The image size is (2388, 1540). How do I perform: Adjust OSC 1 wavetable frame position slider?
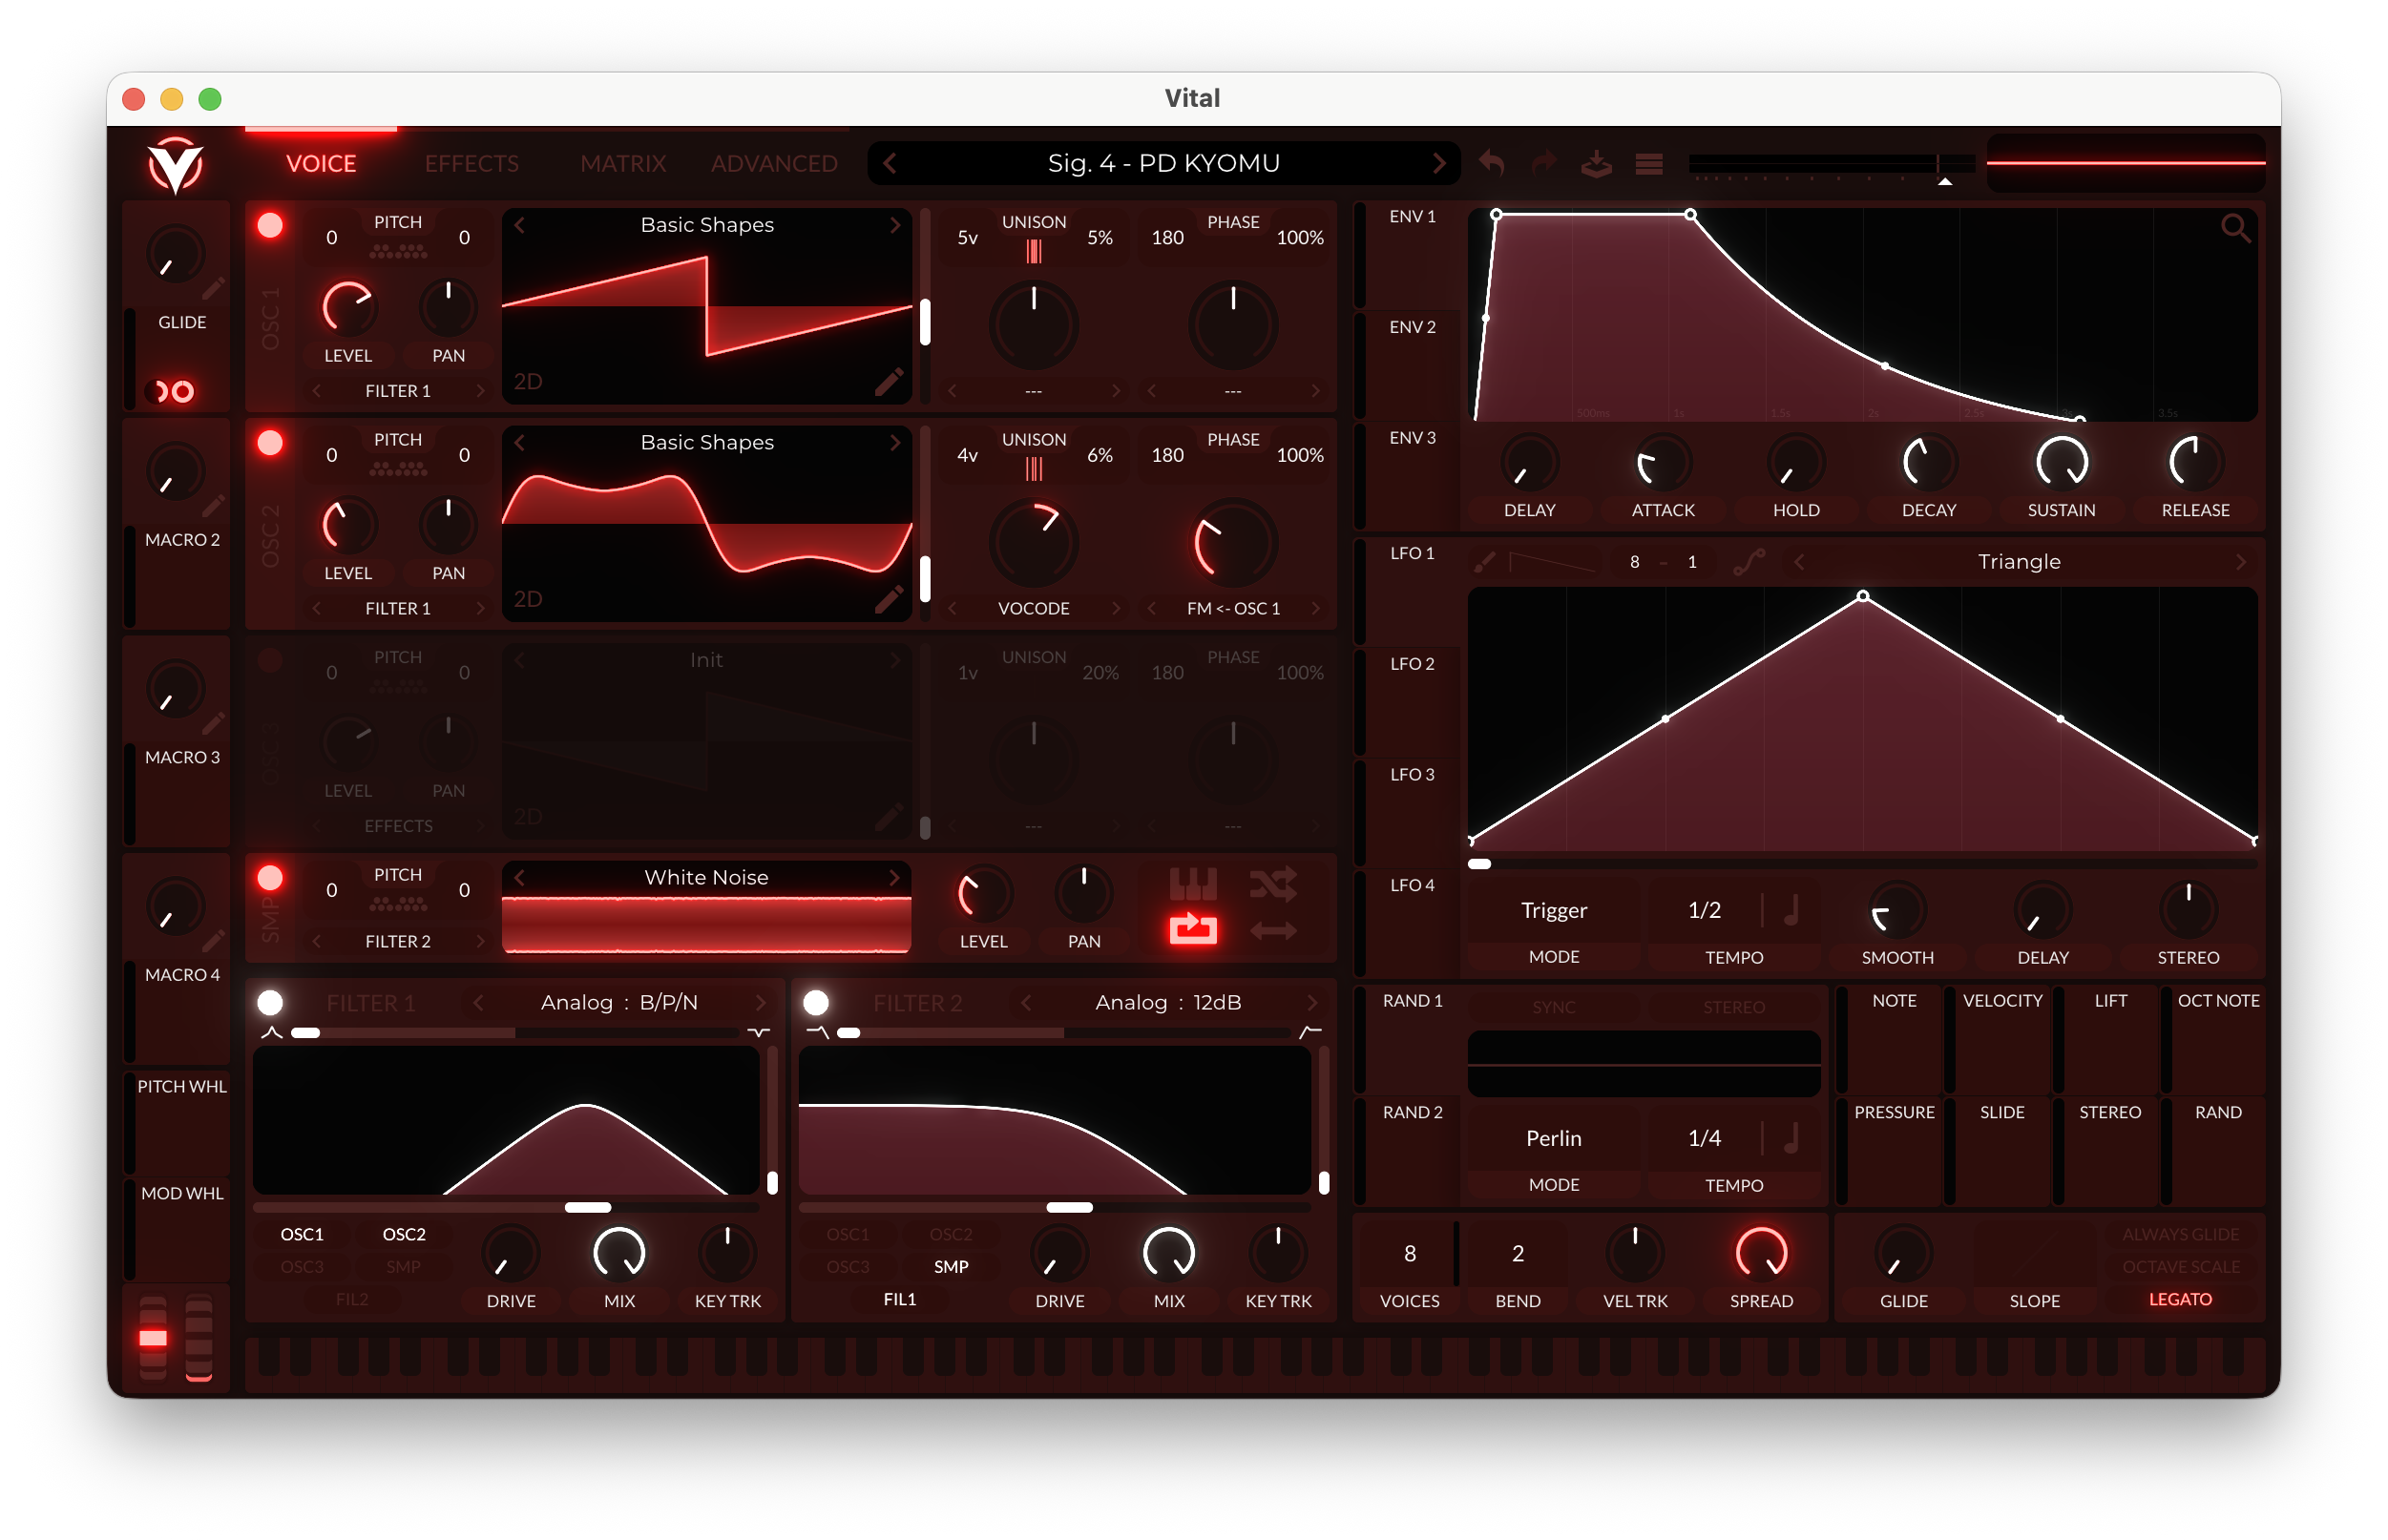(925, 305)
